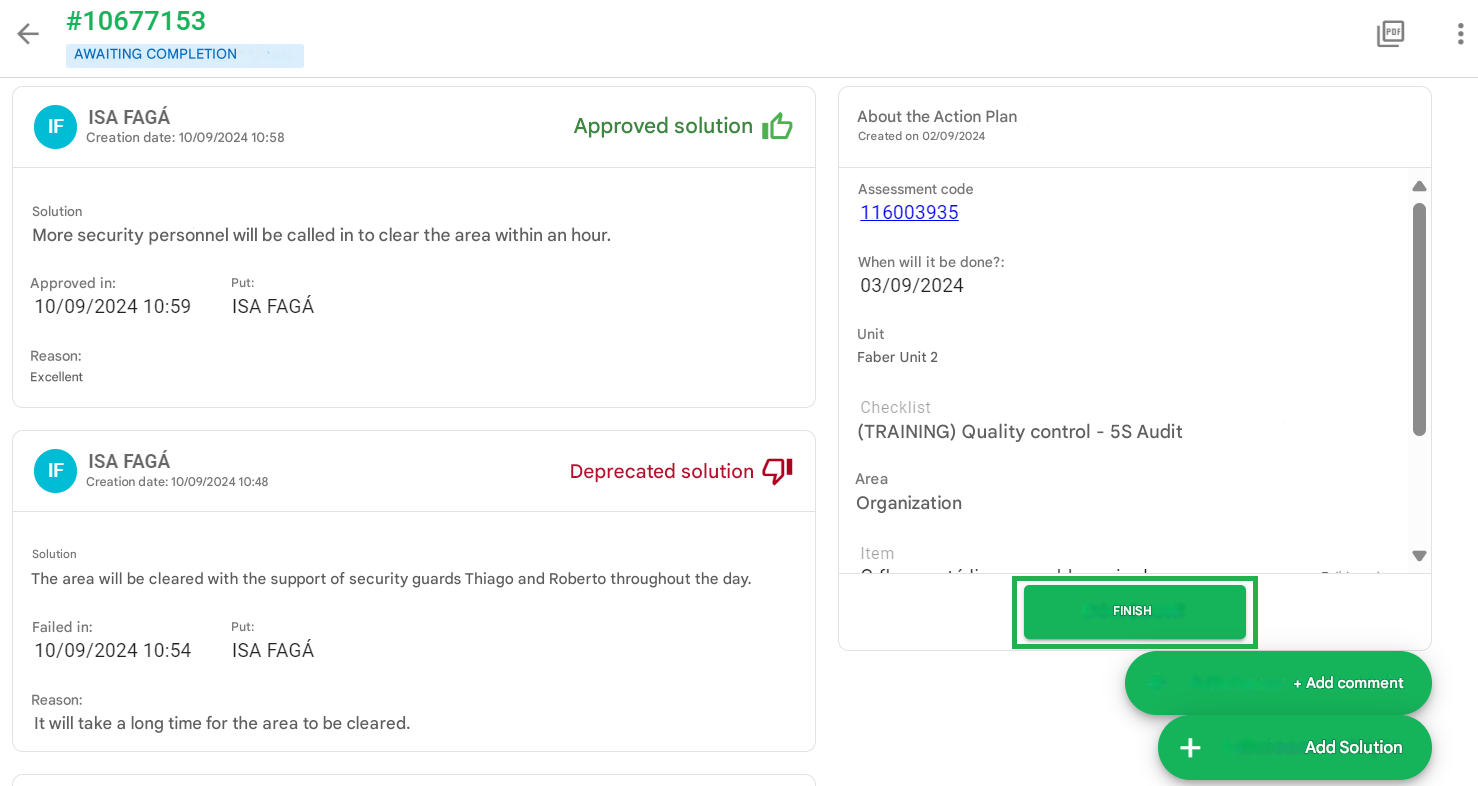Click the due date 03/09/2024
The height and width of the screenshot is (786, 1478).
click(912, 286)
